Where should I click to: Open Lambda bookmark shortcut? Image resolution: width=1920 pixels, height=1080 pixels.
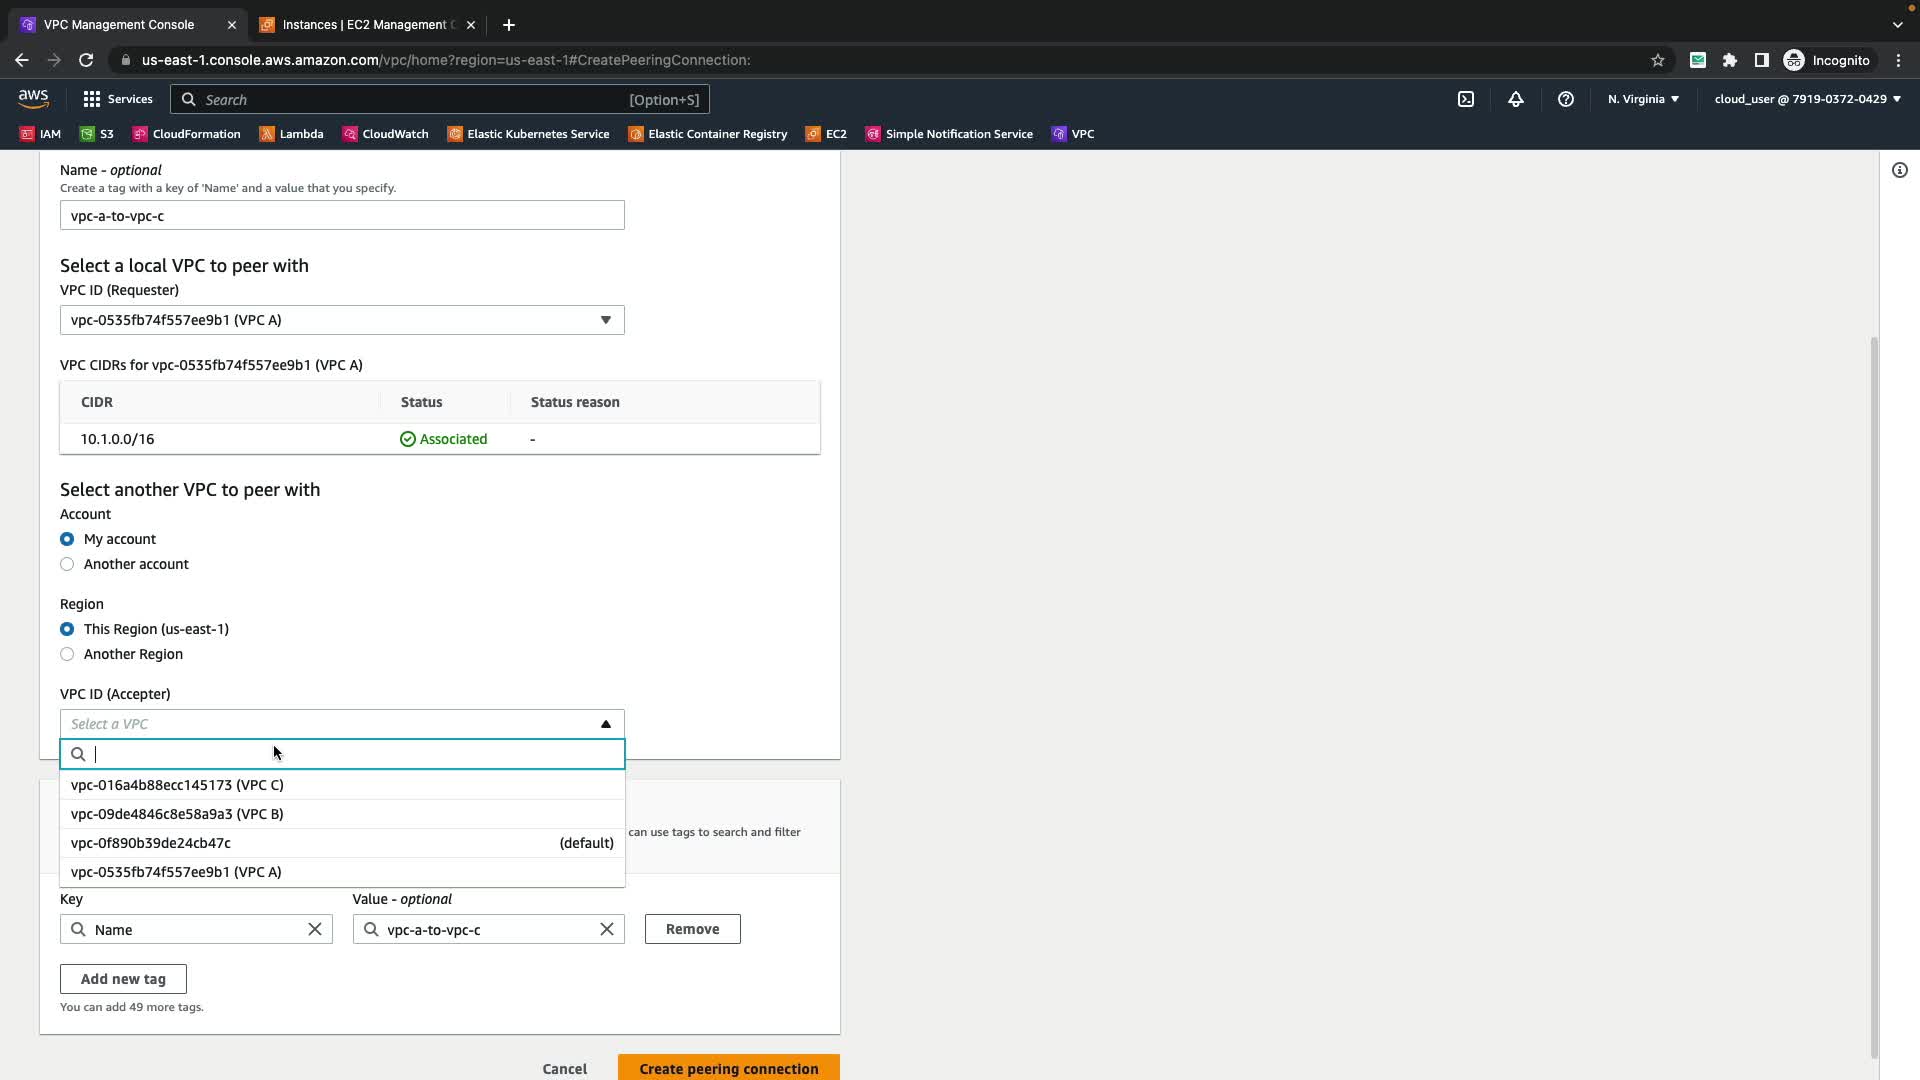(291, 134)
